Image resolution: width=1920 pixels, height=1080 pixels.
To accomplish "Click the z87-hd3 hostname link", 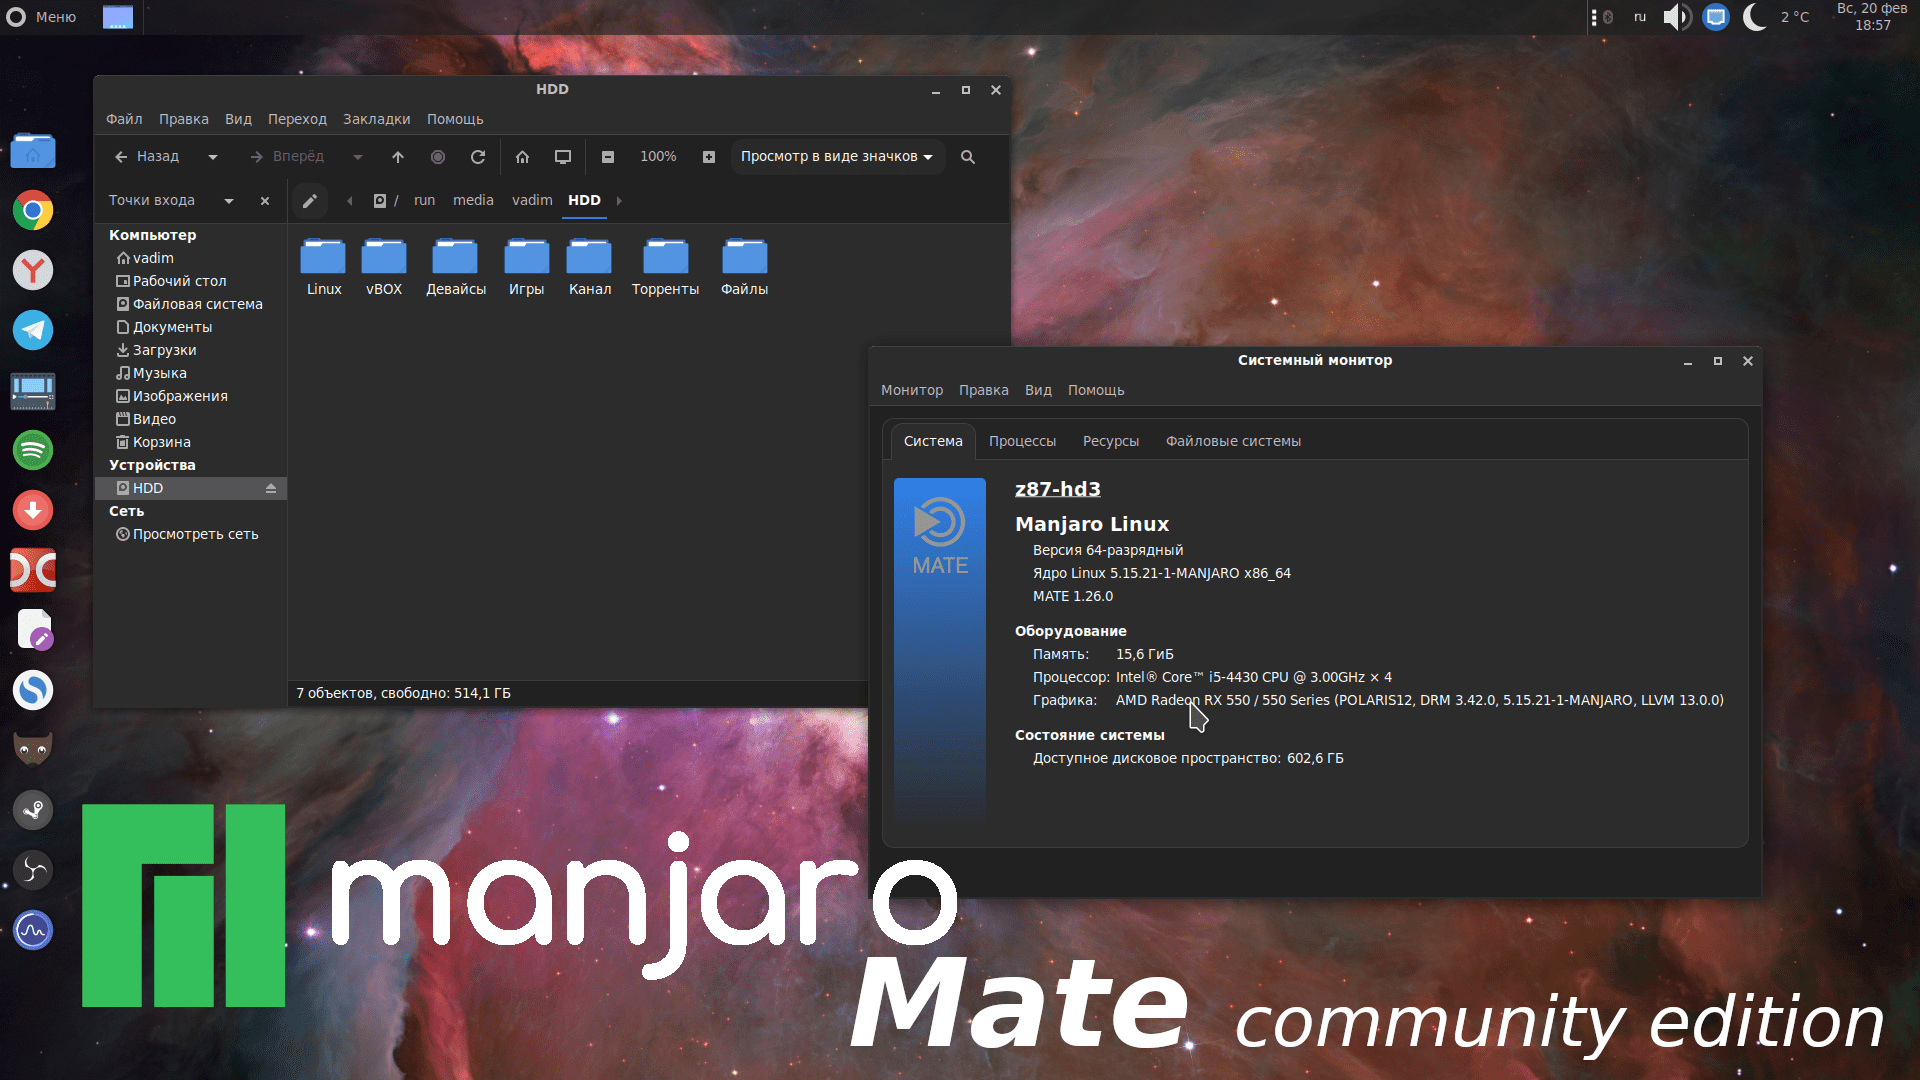I will tap(1057, 489).
